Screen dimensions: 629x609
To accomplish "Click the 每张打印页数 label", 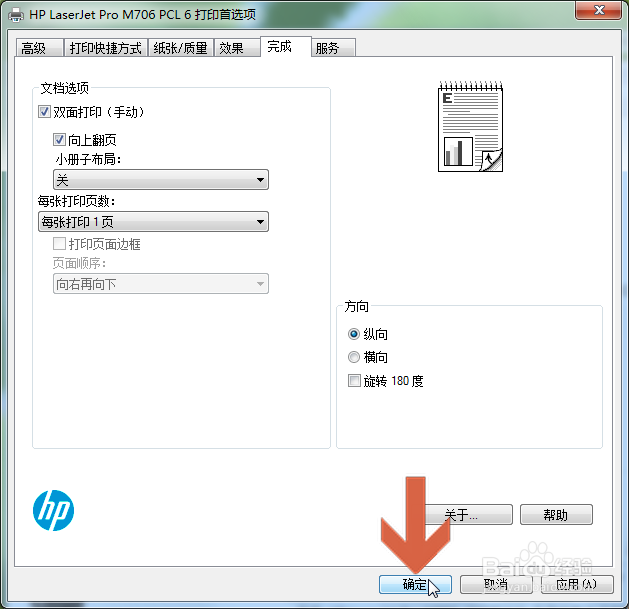I will [x=76, y=201].
